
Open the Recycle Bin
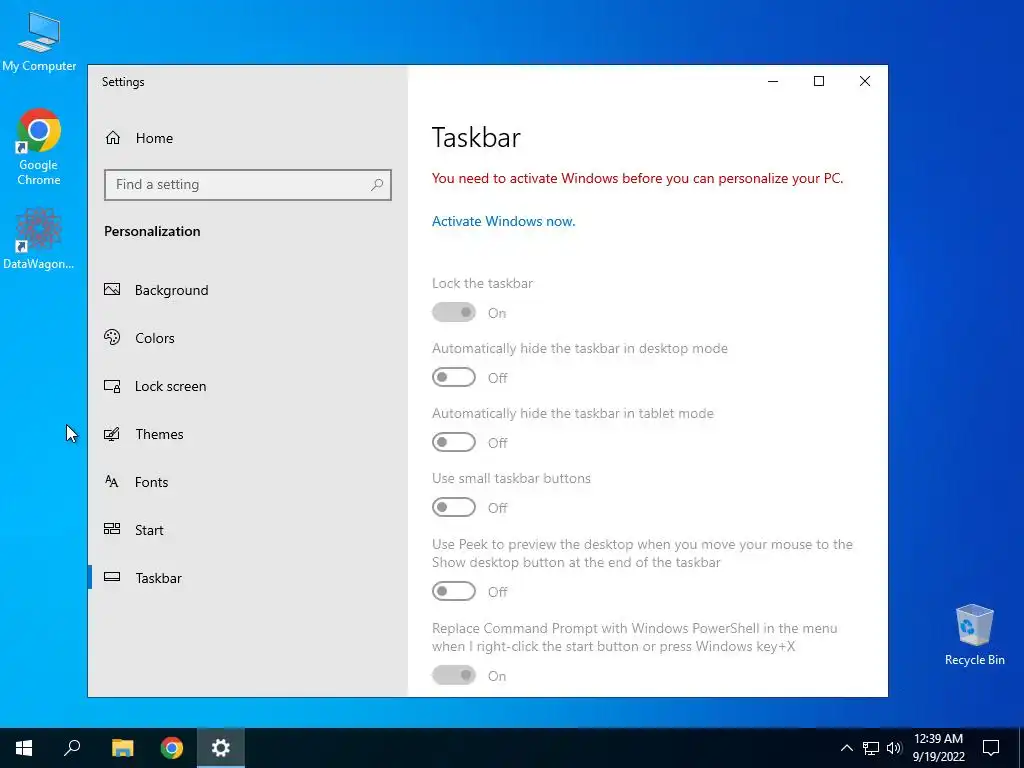pos(974,635)
